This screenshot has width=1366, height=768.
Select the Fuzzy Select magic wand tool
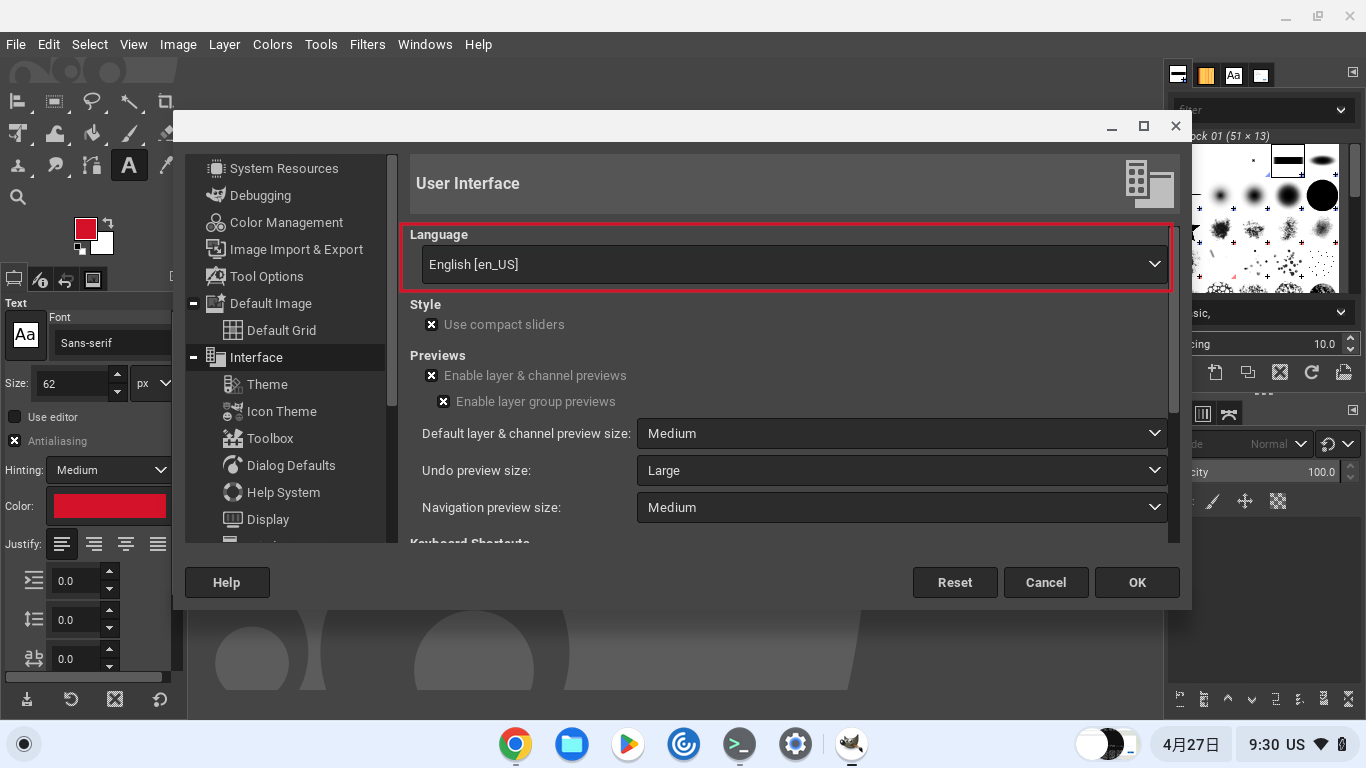129,101
